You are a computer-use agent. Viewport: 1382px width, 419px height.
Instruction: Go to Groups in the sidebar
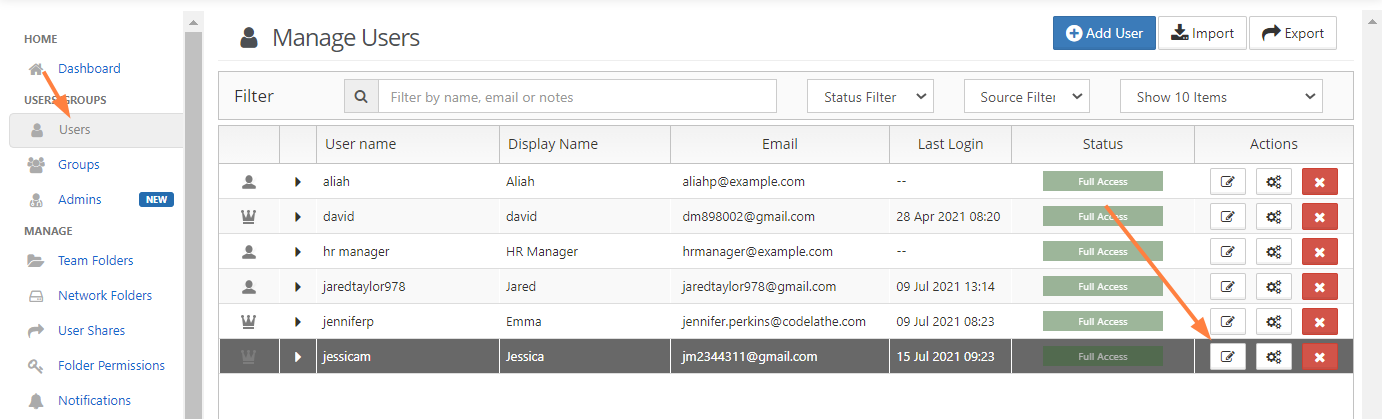(79, 165)
